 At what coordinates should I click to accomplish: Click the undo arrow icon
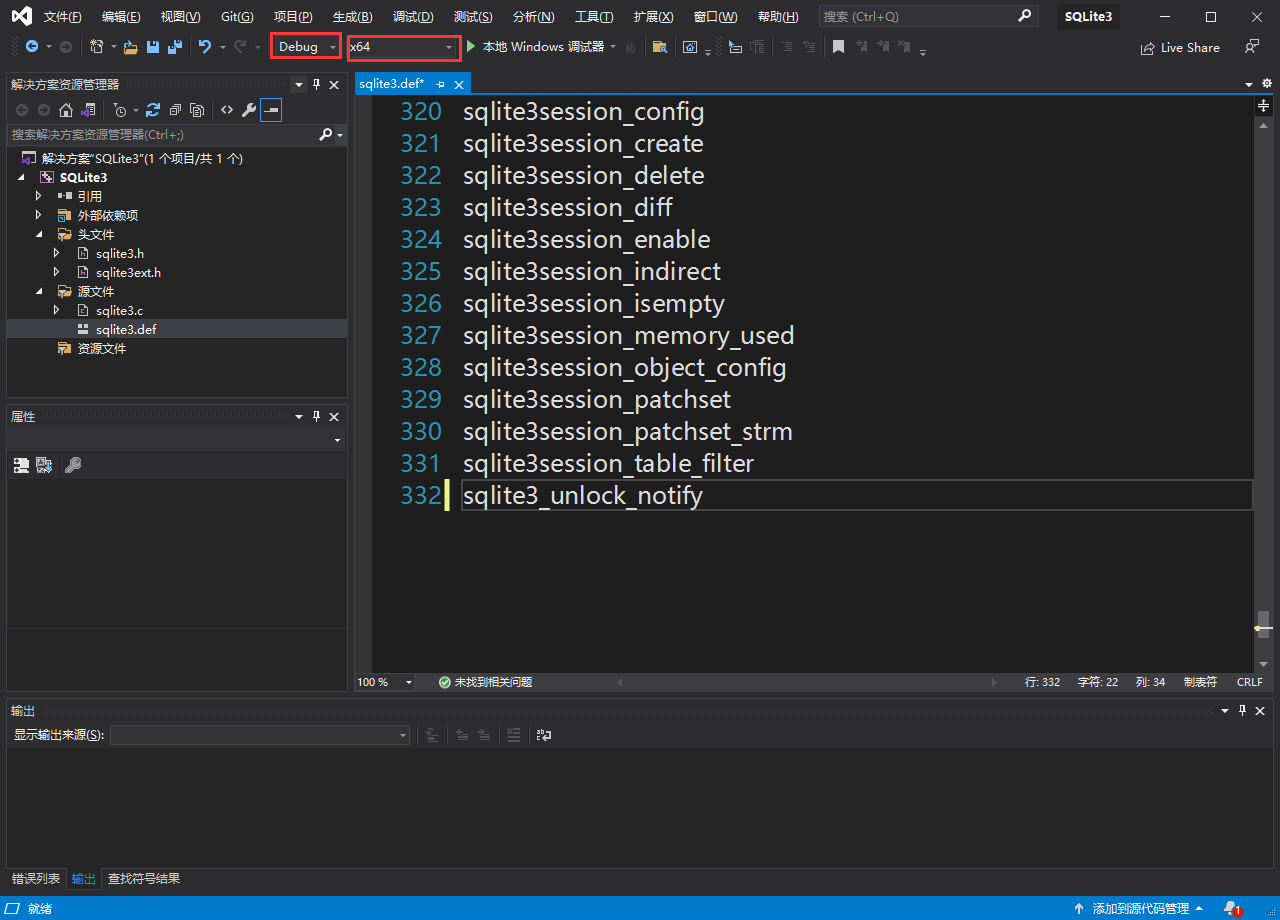pyautogui.click(x=205, y=47)
